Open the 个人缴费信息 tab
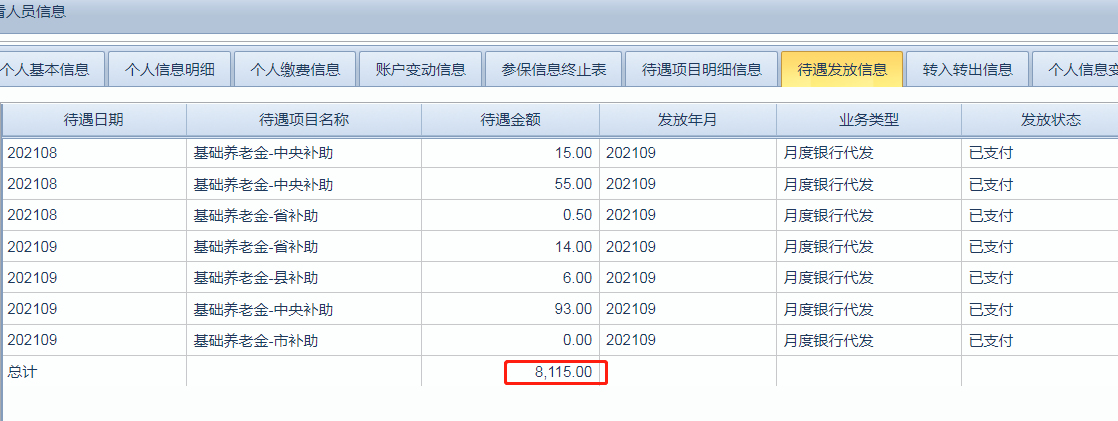The width and height of the screenshot is (1118, 421). click(295, 70)
